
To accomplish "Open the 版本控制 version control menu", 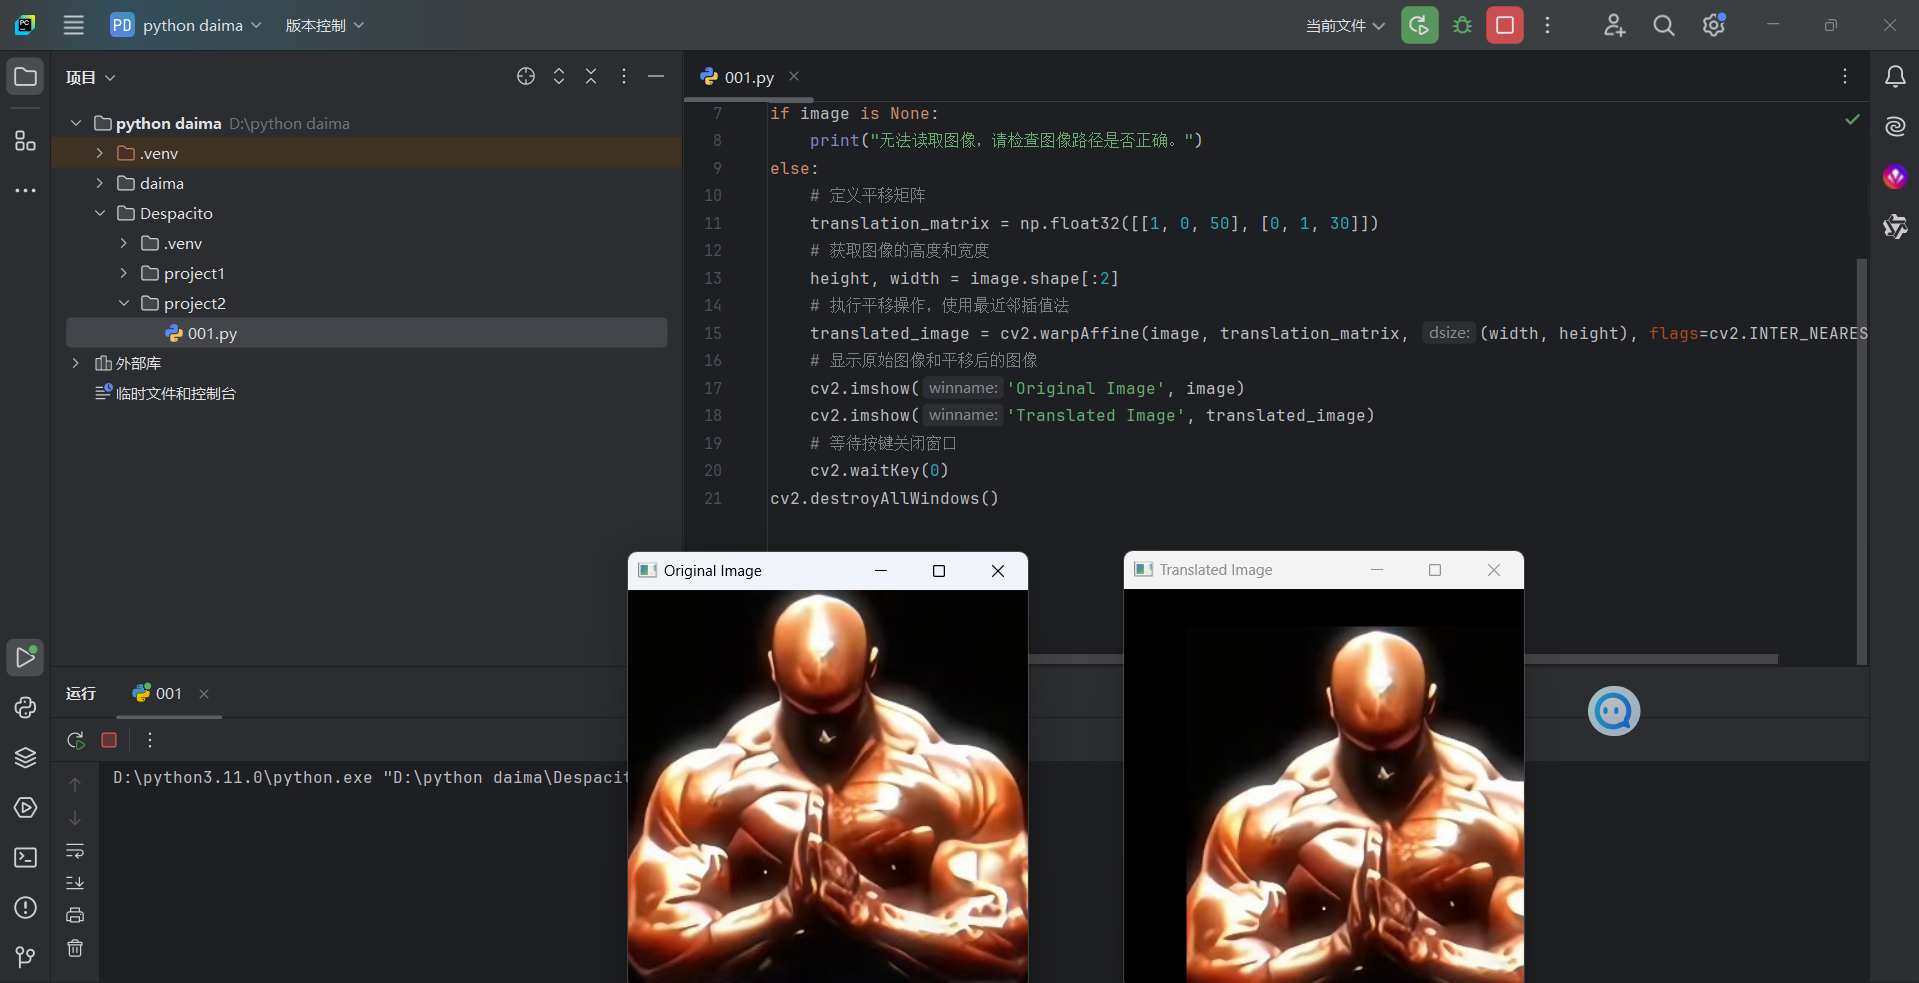I will 325,25.
